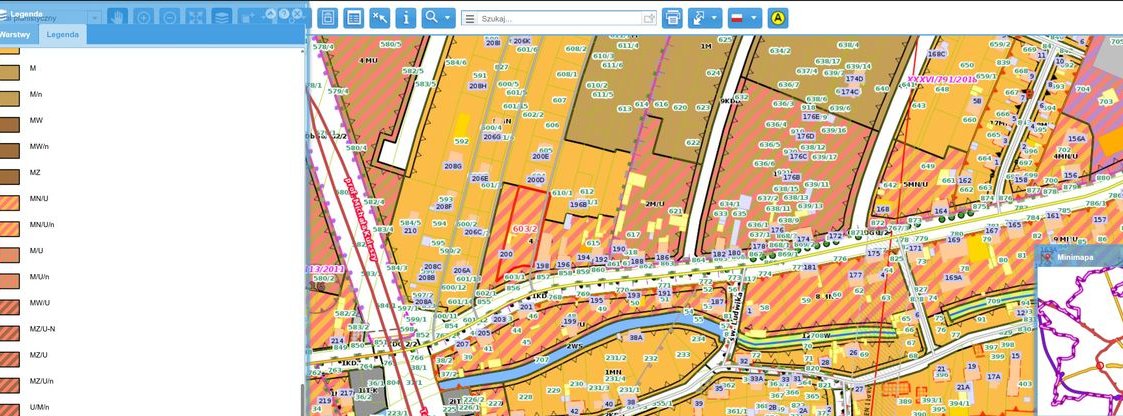
Task: Activate the info identify tool
Action: 405,17
